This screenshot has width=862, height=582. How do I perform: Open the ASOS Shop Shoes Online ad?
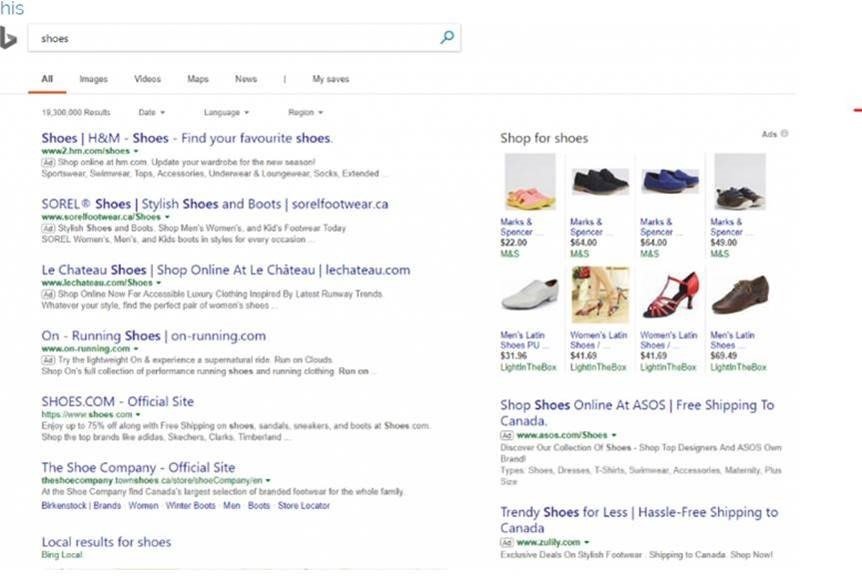637,413
